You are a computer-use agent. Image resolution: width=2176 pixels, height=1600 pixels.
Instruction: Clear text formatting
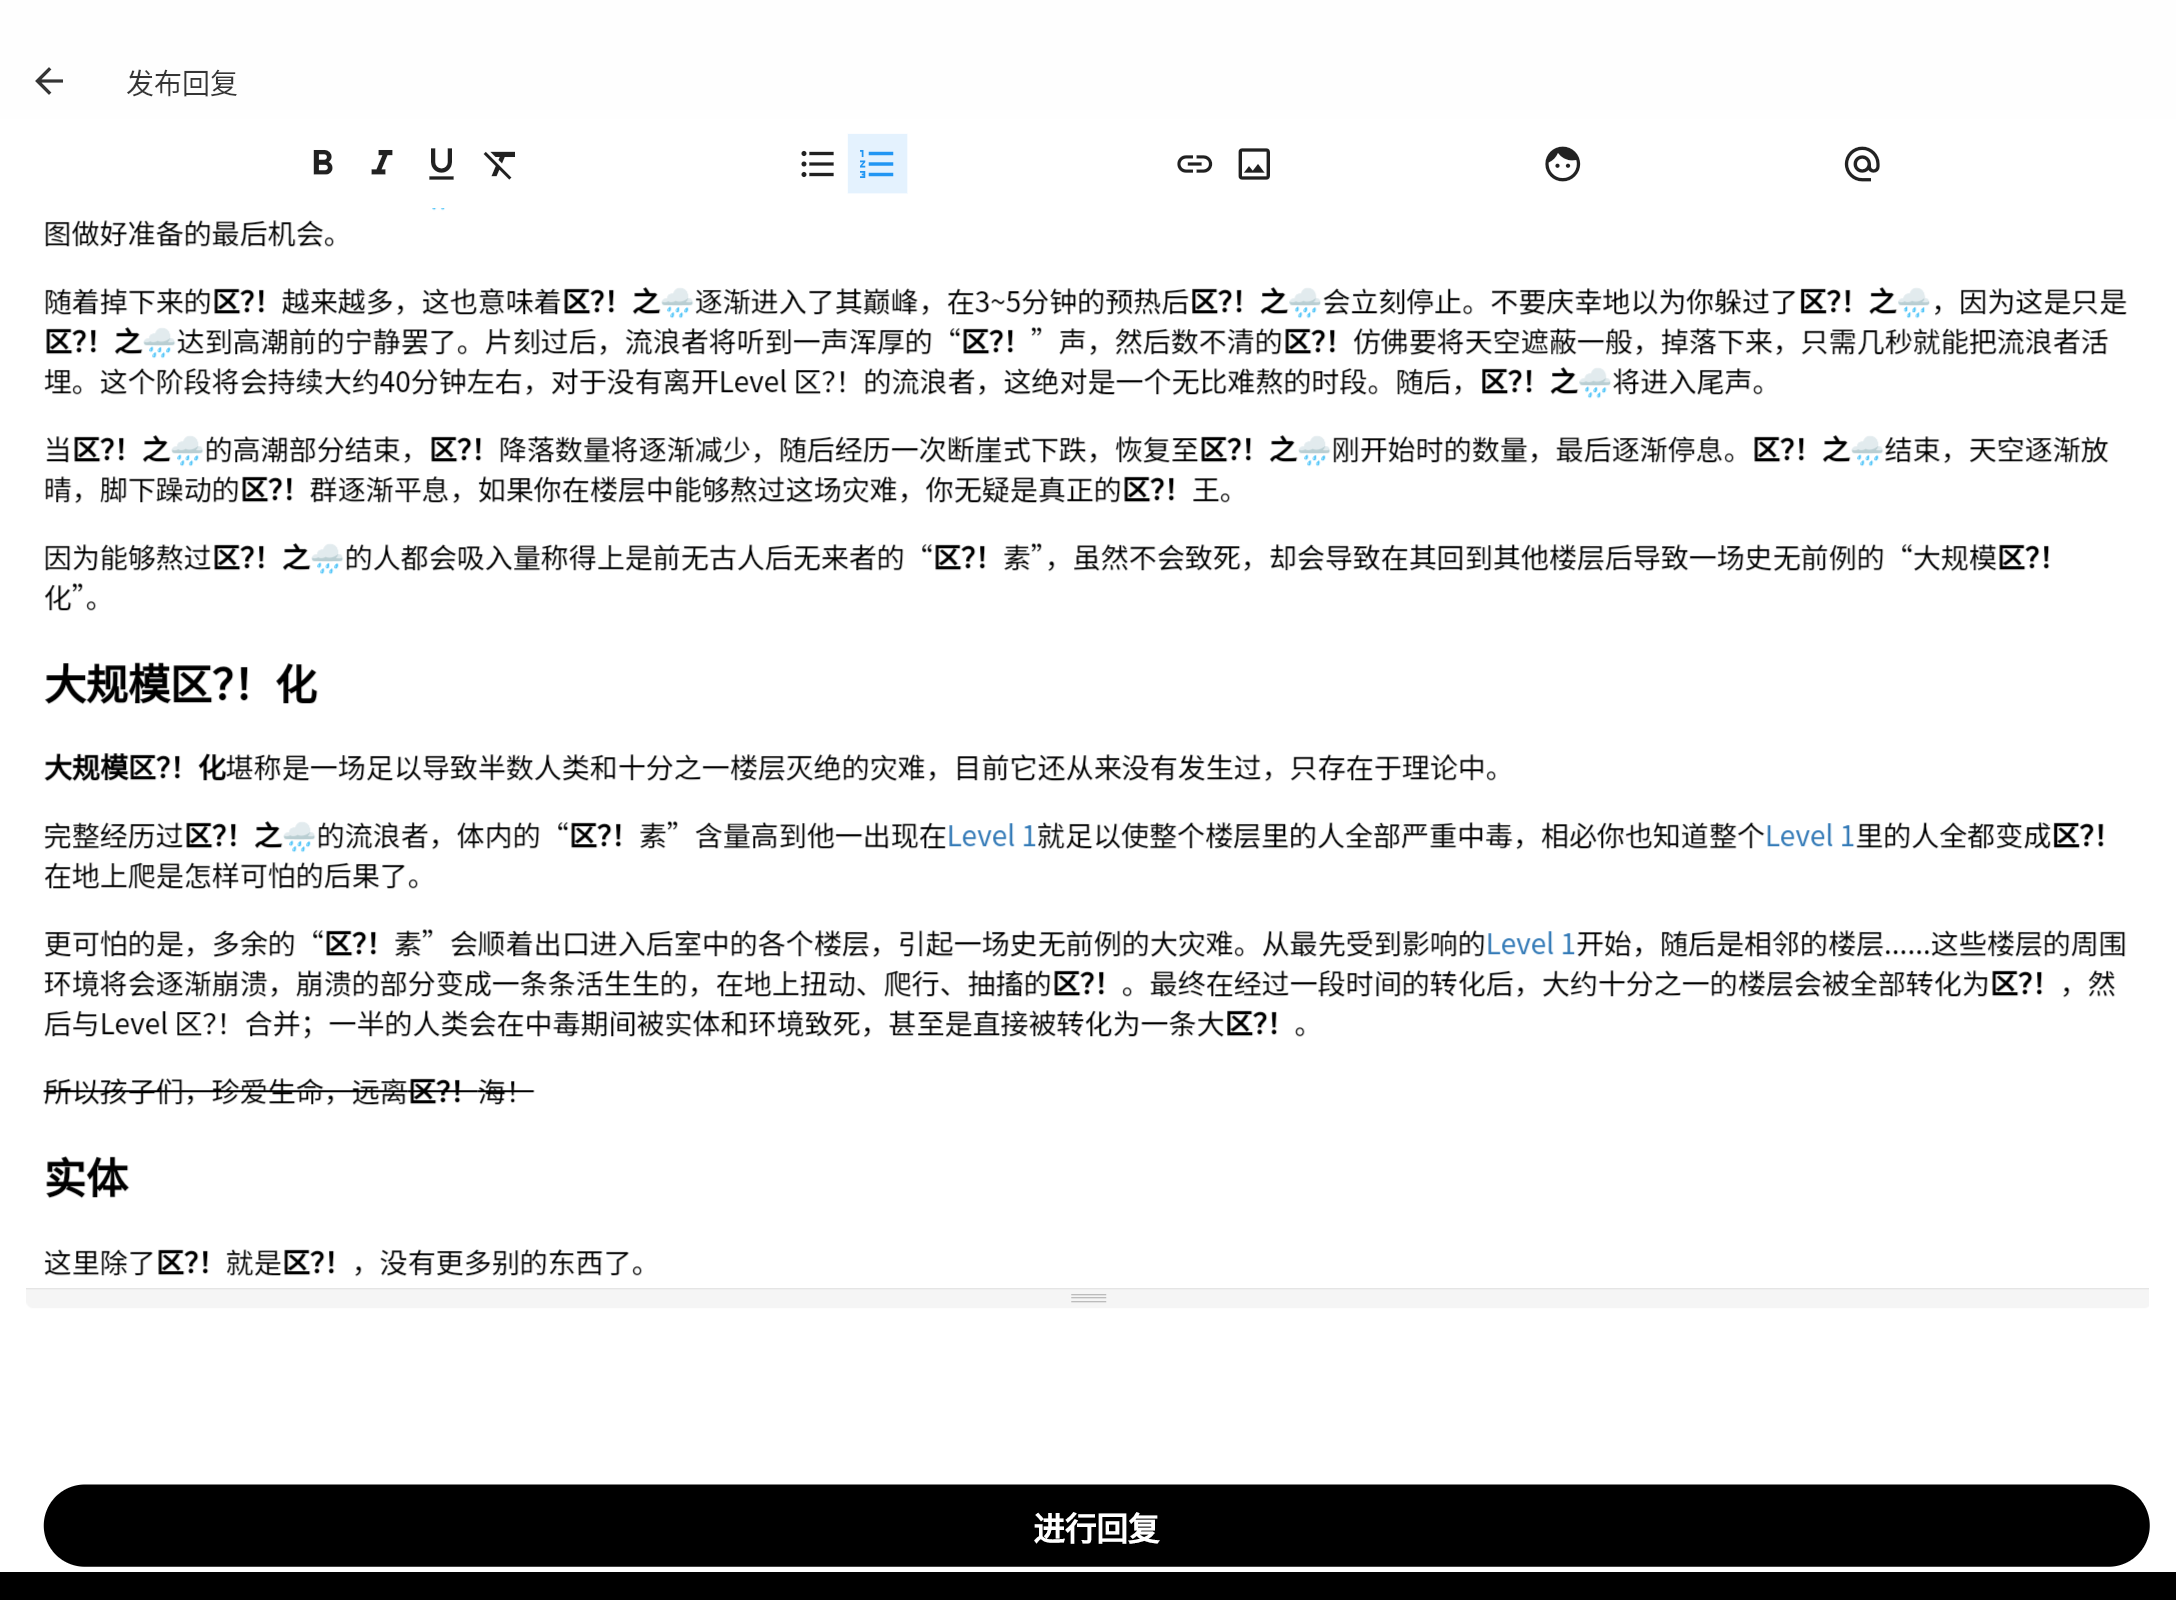501,163
